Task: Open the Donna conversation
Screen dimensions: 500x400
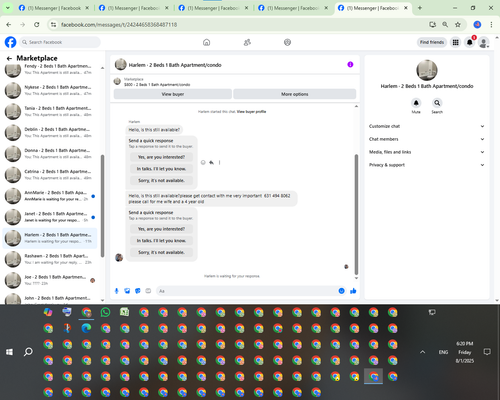Action: [x=50, y=154]
